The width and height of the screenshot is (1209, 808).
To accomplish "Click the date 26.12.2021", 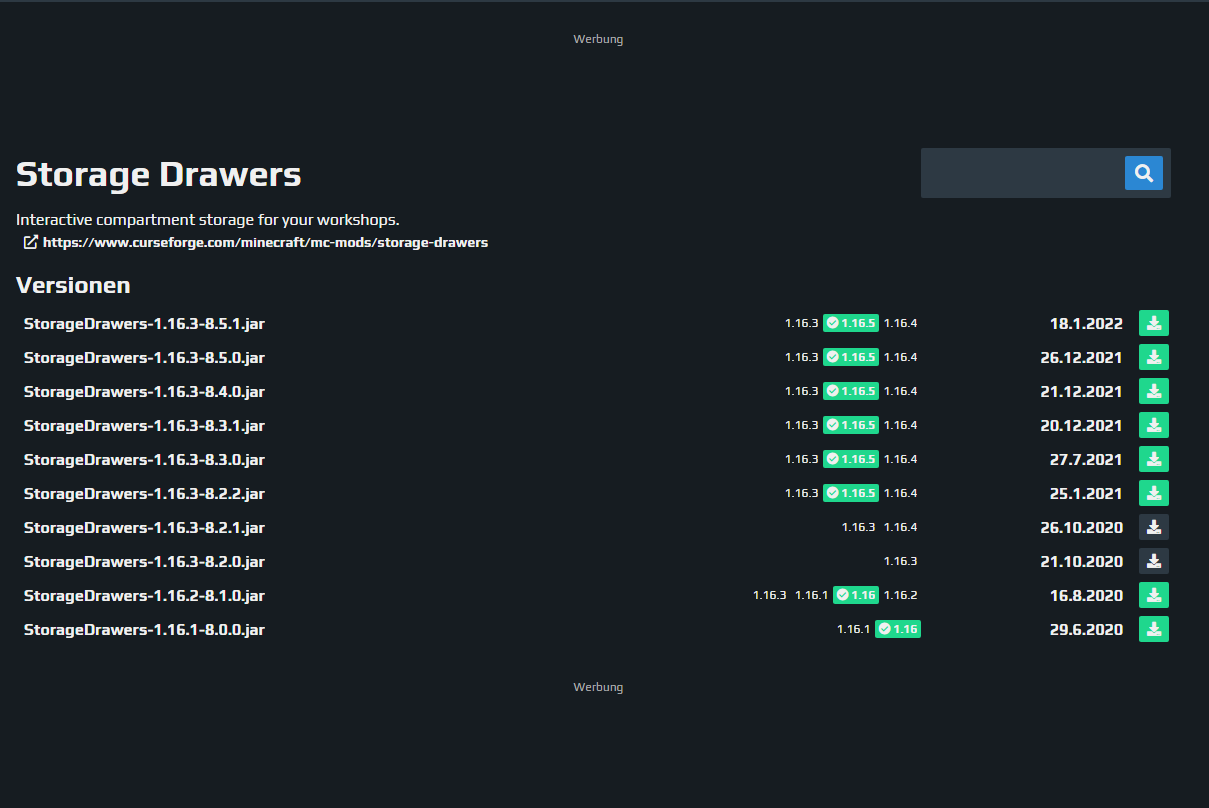I will click(1081, 357).
